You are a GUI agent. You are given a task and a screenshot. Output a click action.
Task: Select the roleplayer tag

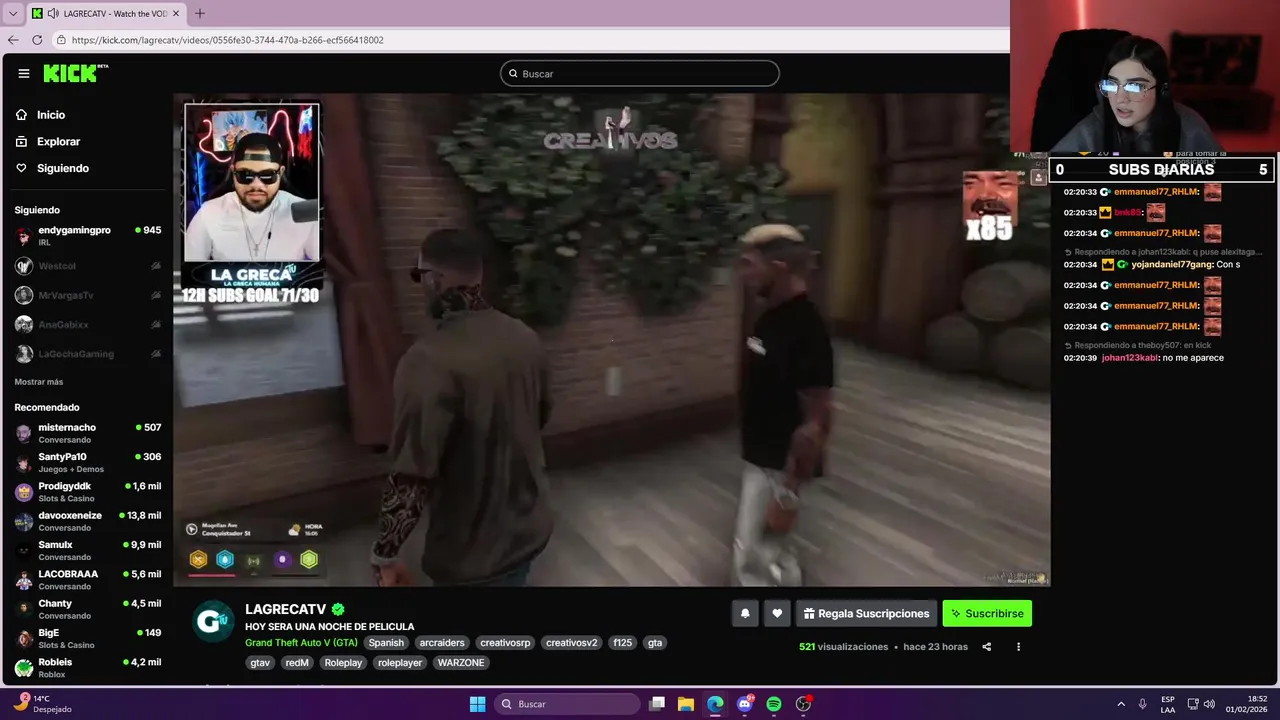400,663
